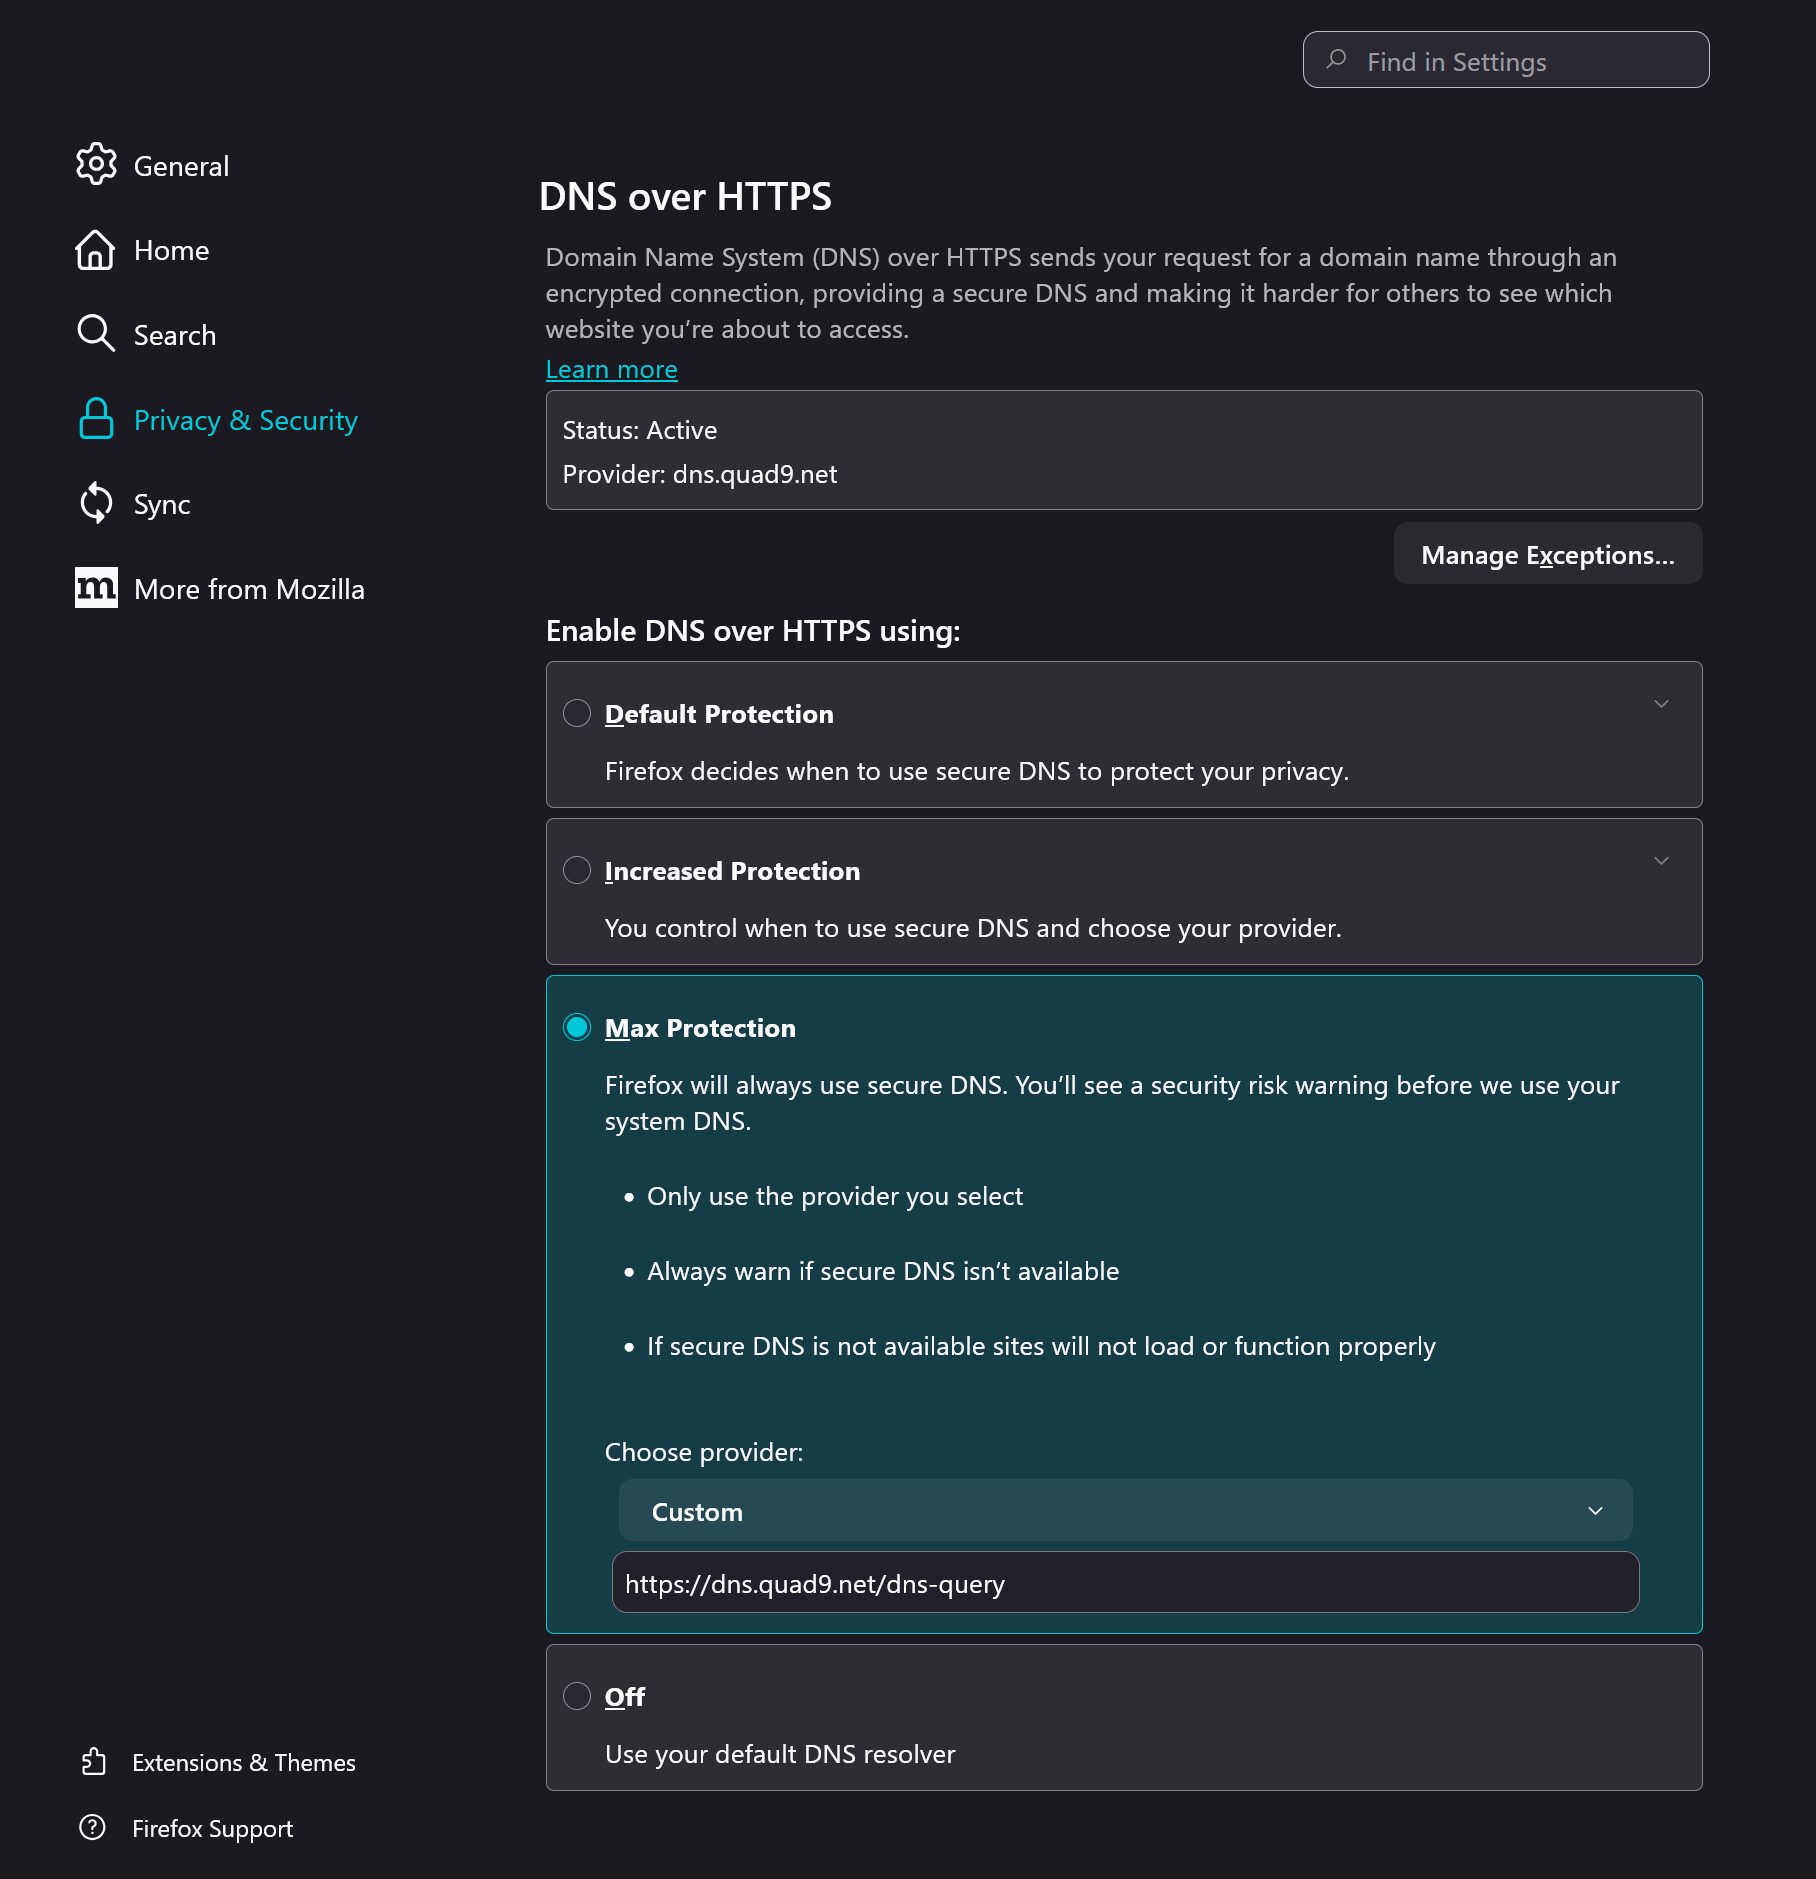Screen dimensions: 1816x1879
Task: Select the Default Protection radio button
Action: point(577,713)
